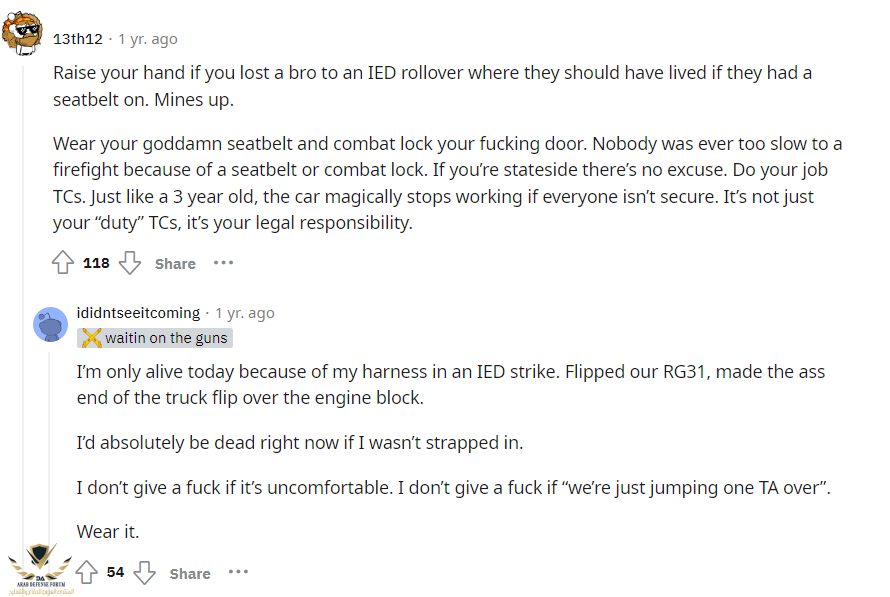Open more options on 13th12's comment
This screenshot has height=597, width=890.
(x=223, y=263)
